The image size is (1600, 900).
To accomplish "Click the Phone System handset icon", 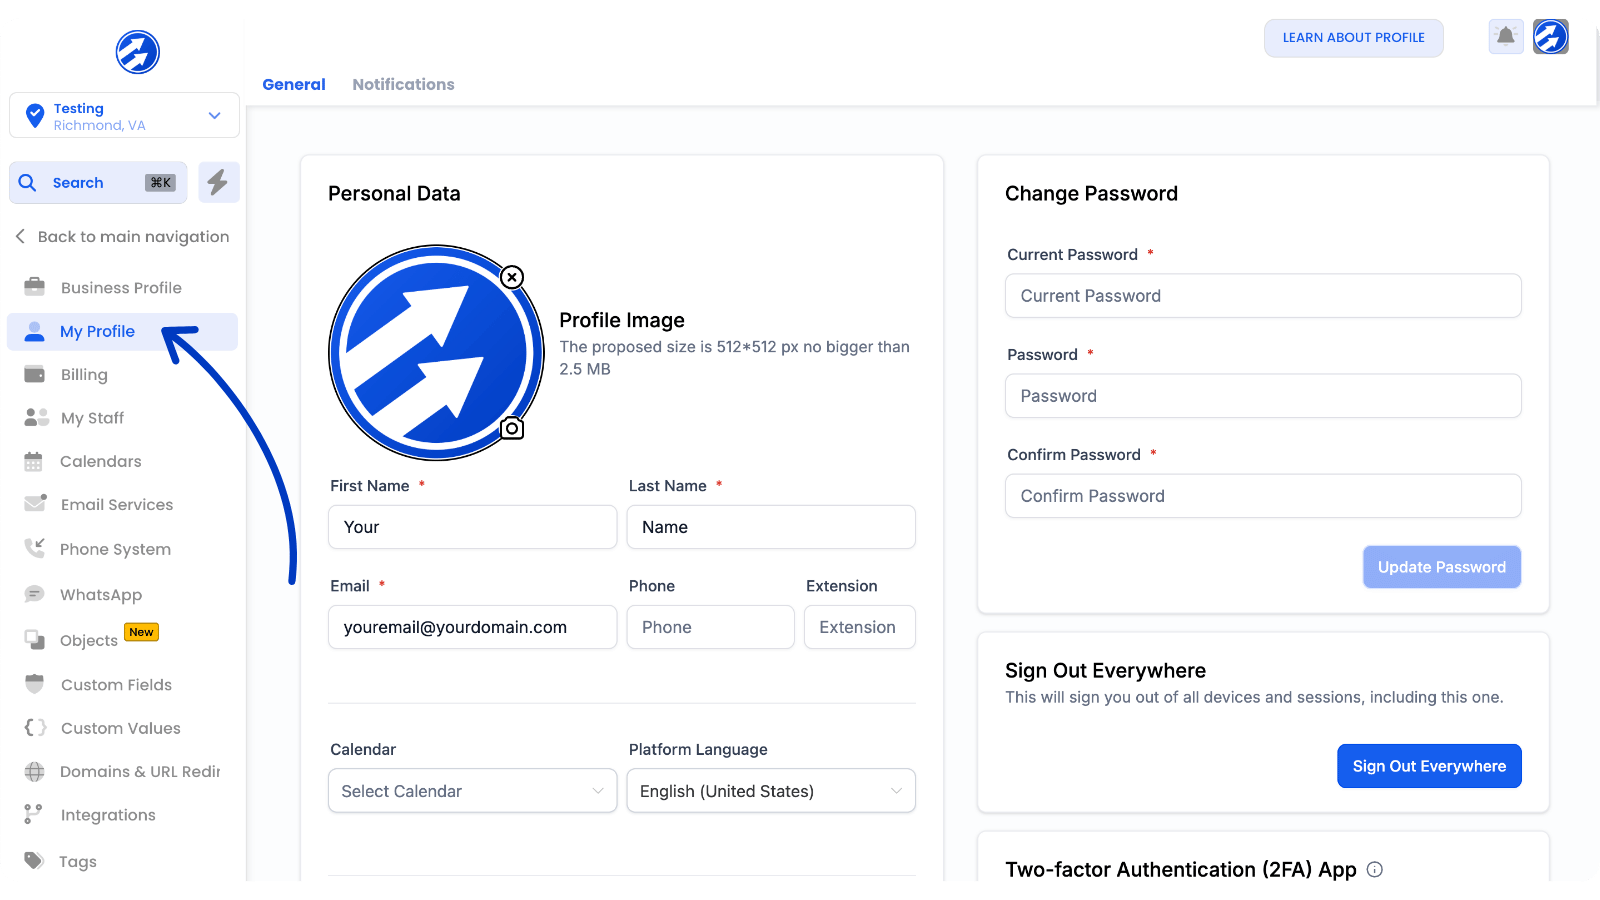I will coord(35,548).
